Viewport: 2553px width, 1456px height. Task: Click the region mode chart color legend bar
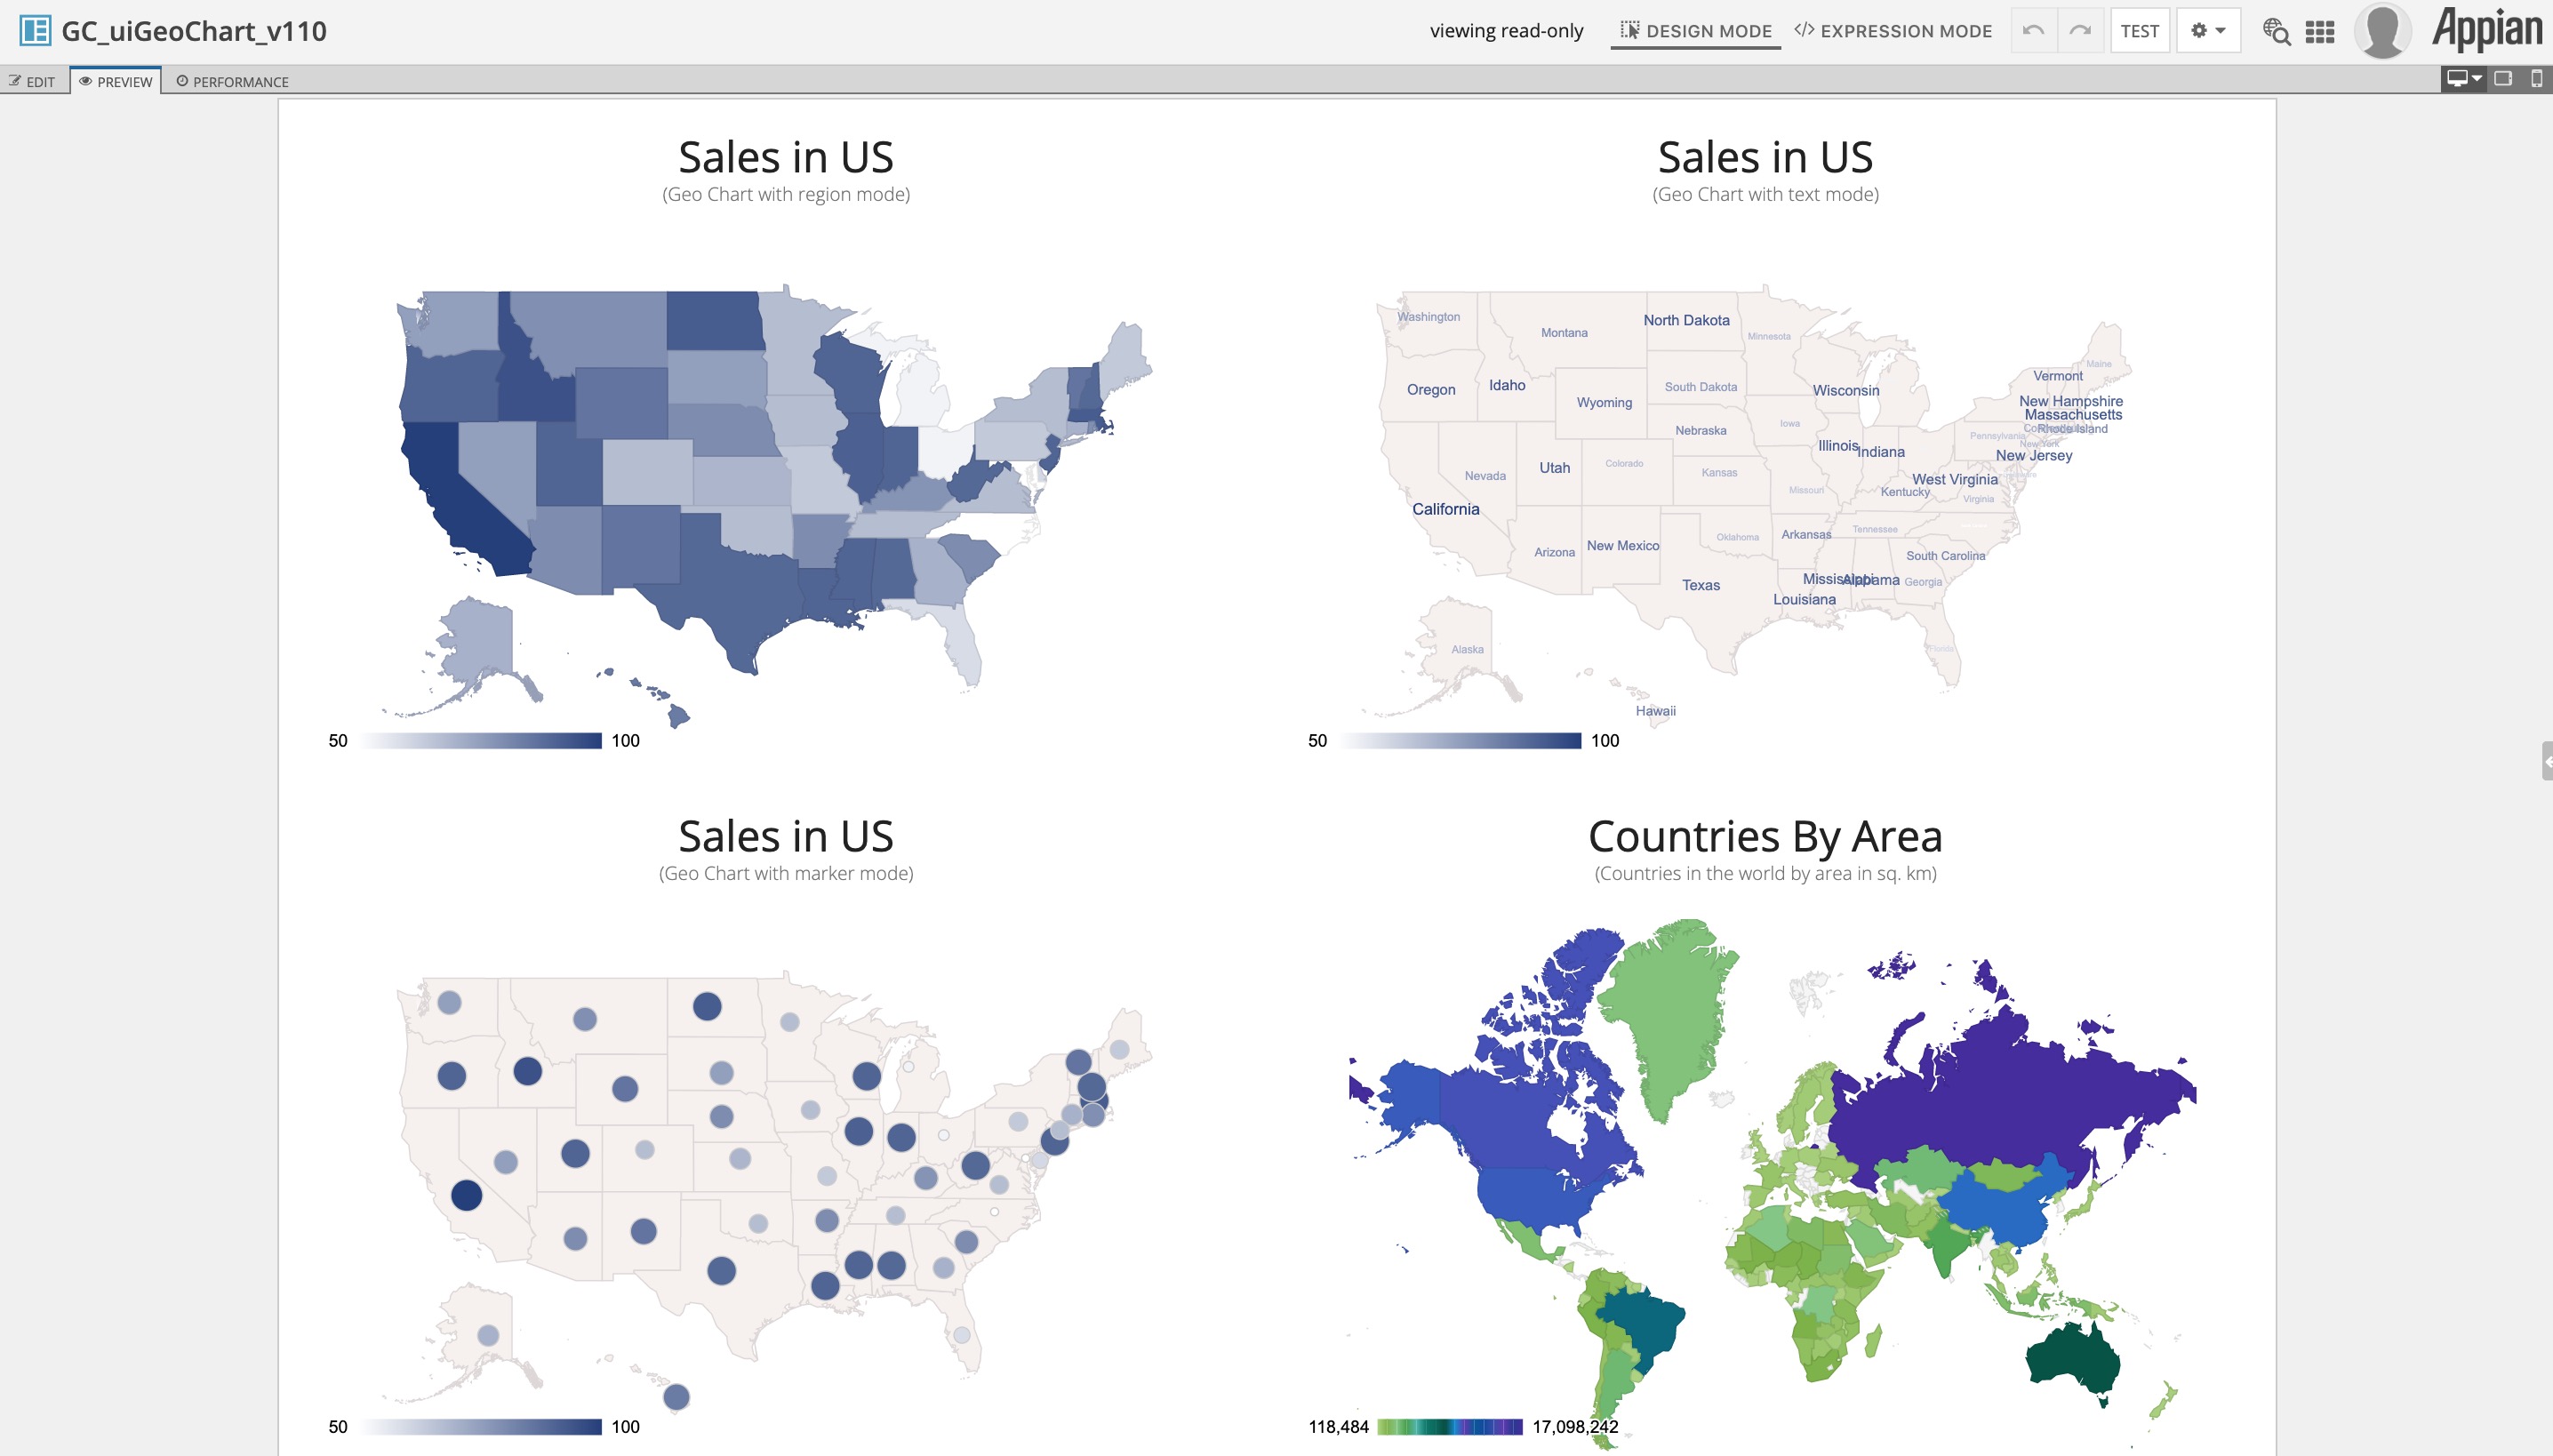481,740
